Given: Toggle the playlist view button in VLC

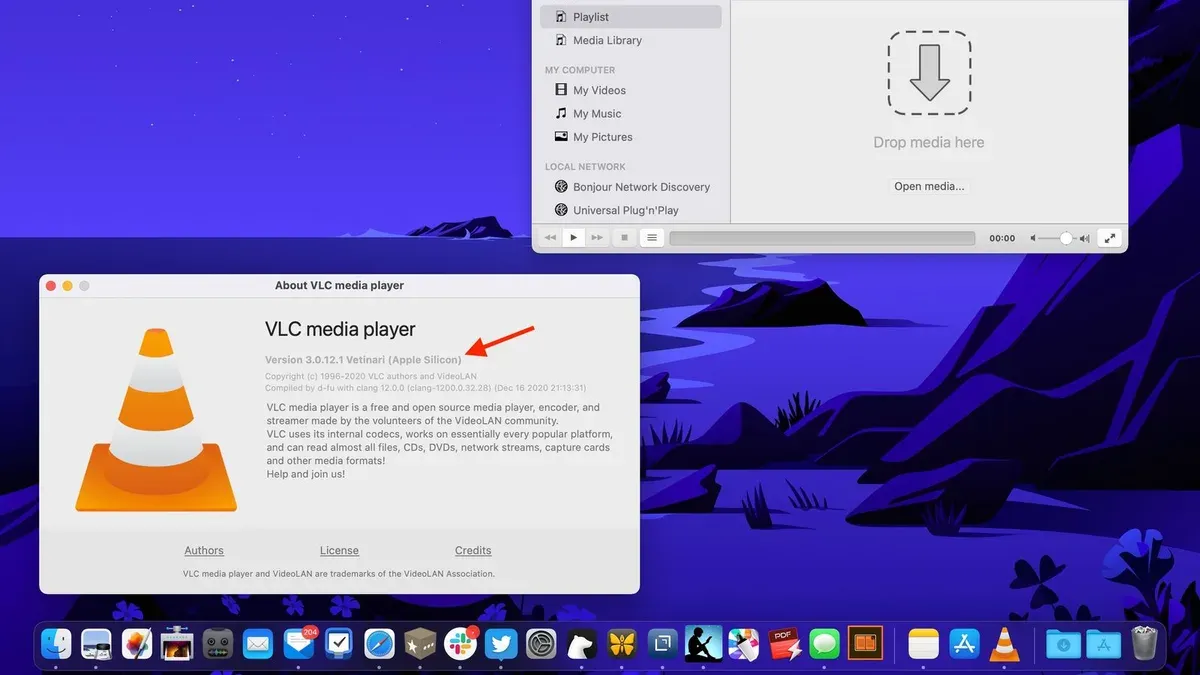Looking at the screenshot, I should click(652, 238).
